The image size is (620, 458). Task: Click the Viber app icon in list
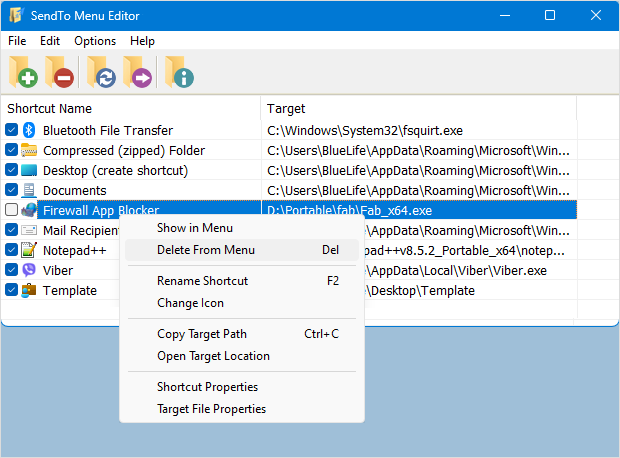click(29, 270)
